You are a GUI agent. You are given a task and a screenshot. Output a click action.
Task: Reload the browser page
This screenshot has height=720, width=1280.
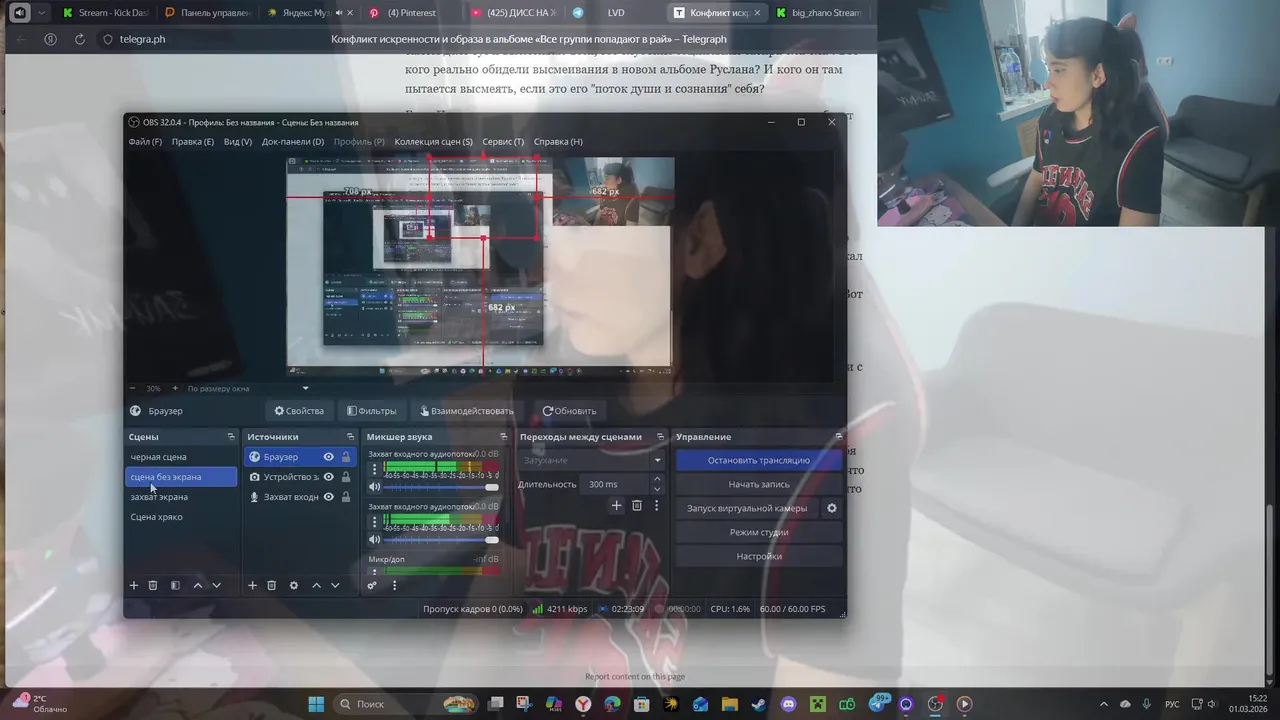point(79,39)
